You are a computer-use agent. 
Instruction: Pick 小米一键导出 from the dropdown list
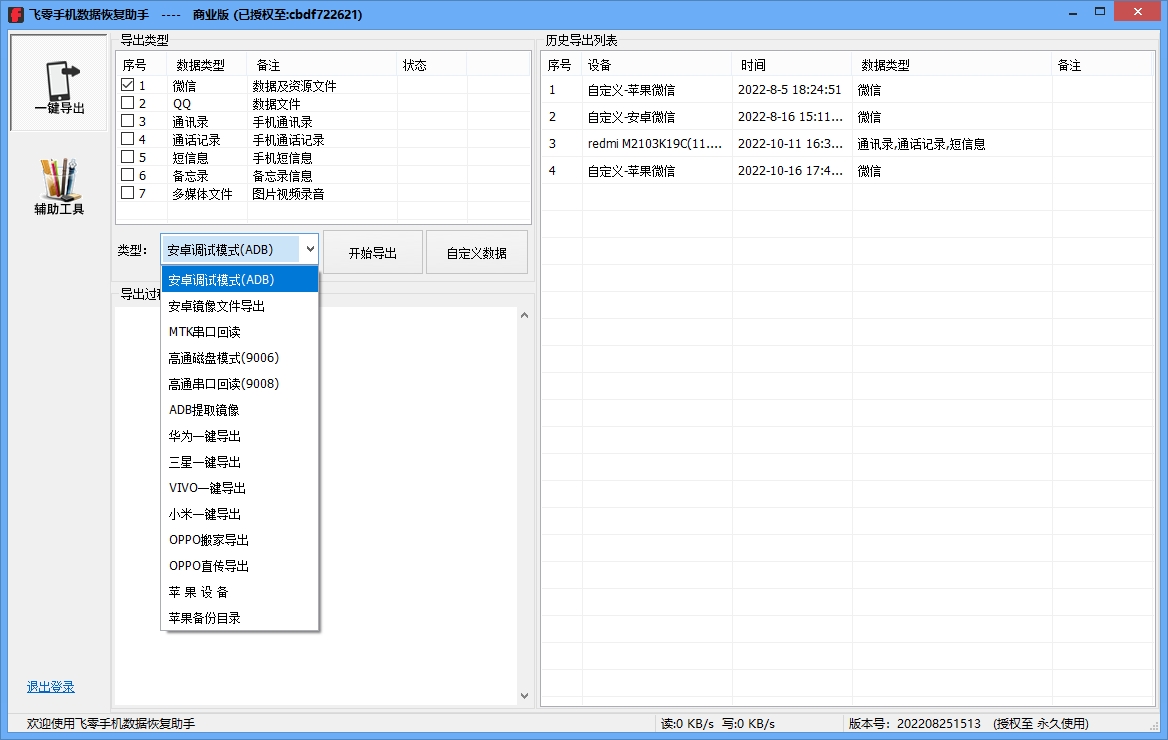pos(207,514)
